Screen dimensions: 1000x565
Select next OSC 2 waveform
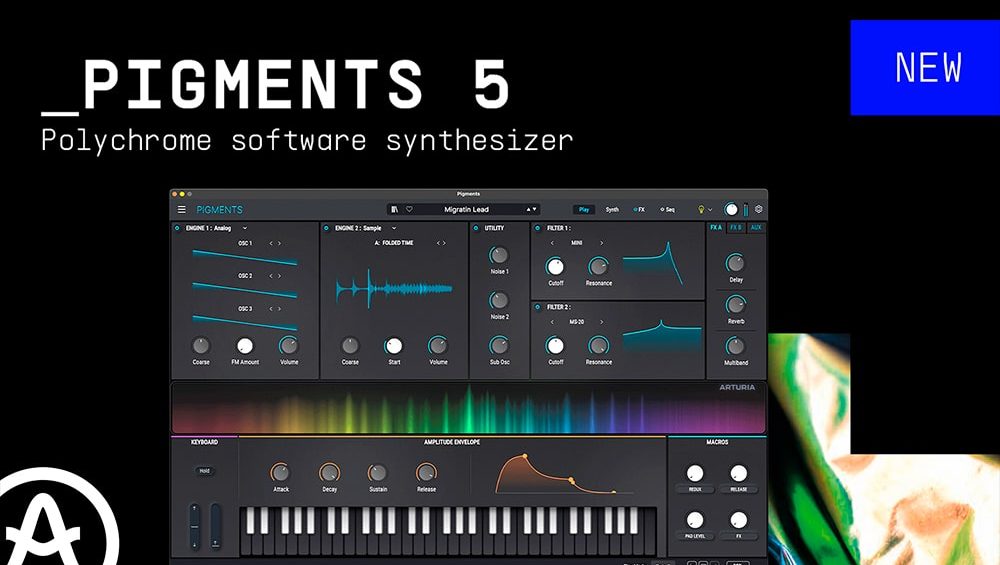click(x=279, y=276)
